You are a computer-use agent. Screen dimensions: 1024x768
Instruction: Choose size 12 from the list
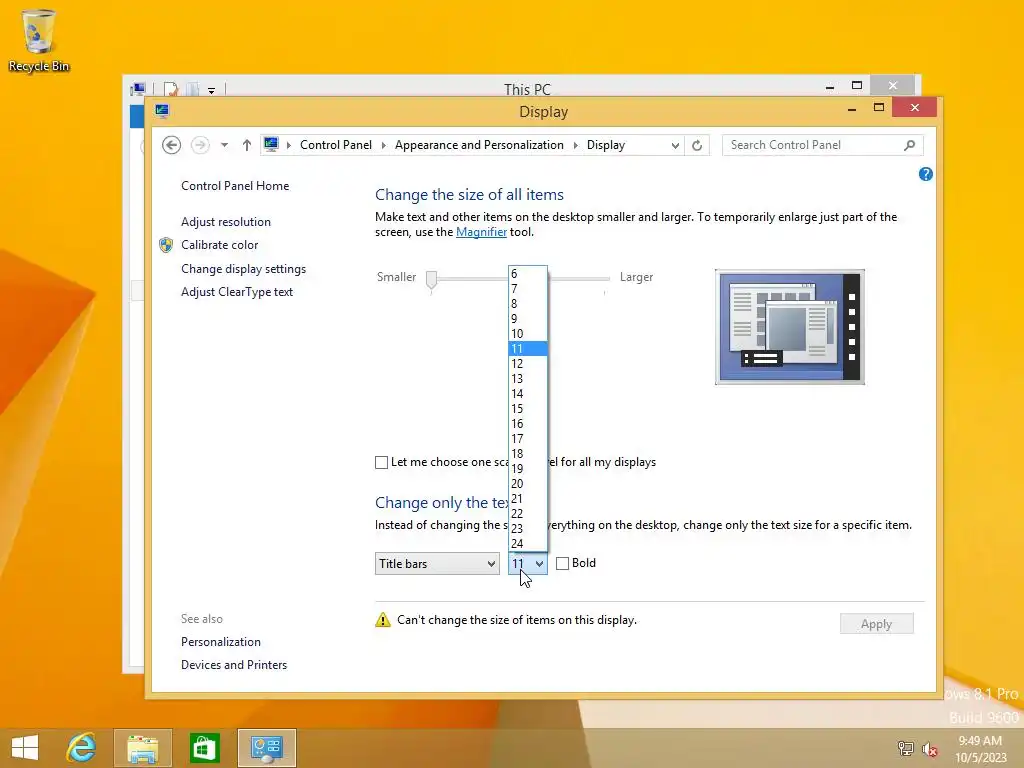click(528, 364)
